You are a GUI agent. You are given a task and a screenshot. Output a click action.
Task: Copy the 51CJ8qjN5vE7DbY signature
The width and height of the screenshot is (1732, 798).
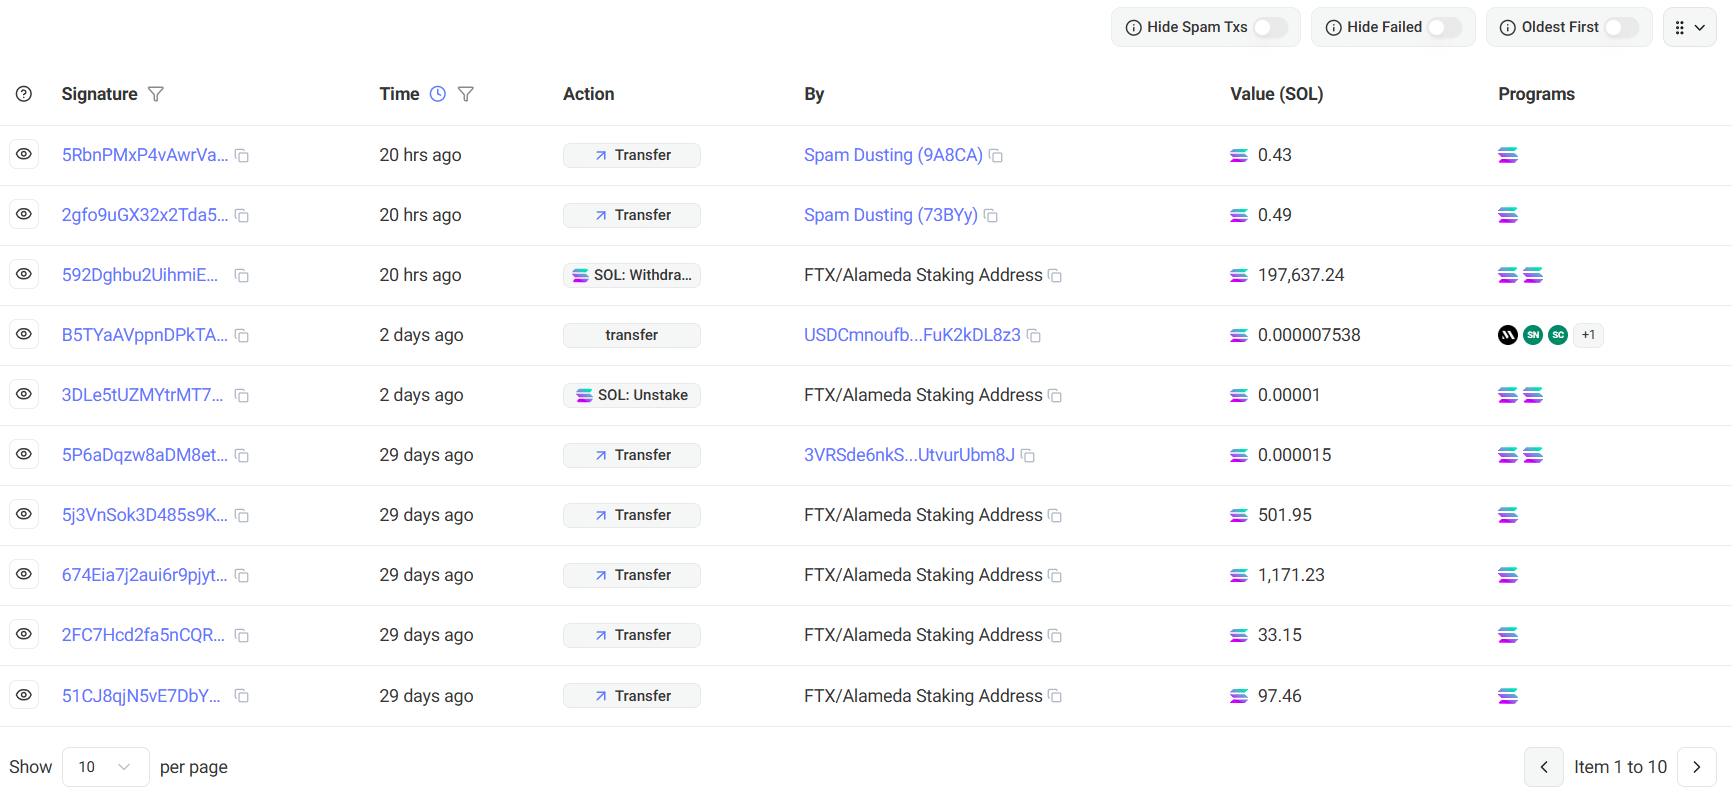tap(242, 696)
